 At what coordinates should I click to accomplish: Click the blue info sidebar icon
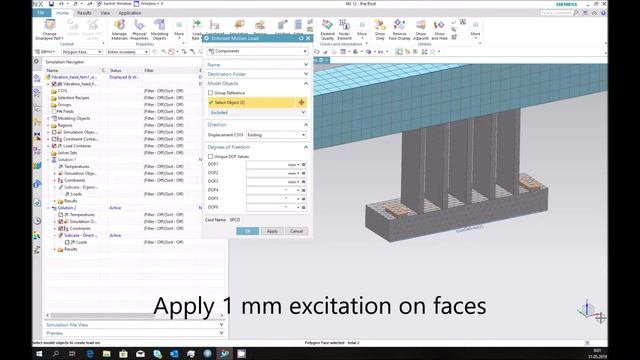click(37, 184)
